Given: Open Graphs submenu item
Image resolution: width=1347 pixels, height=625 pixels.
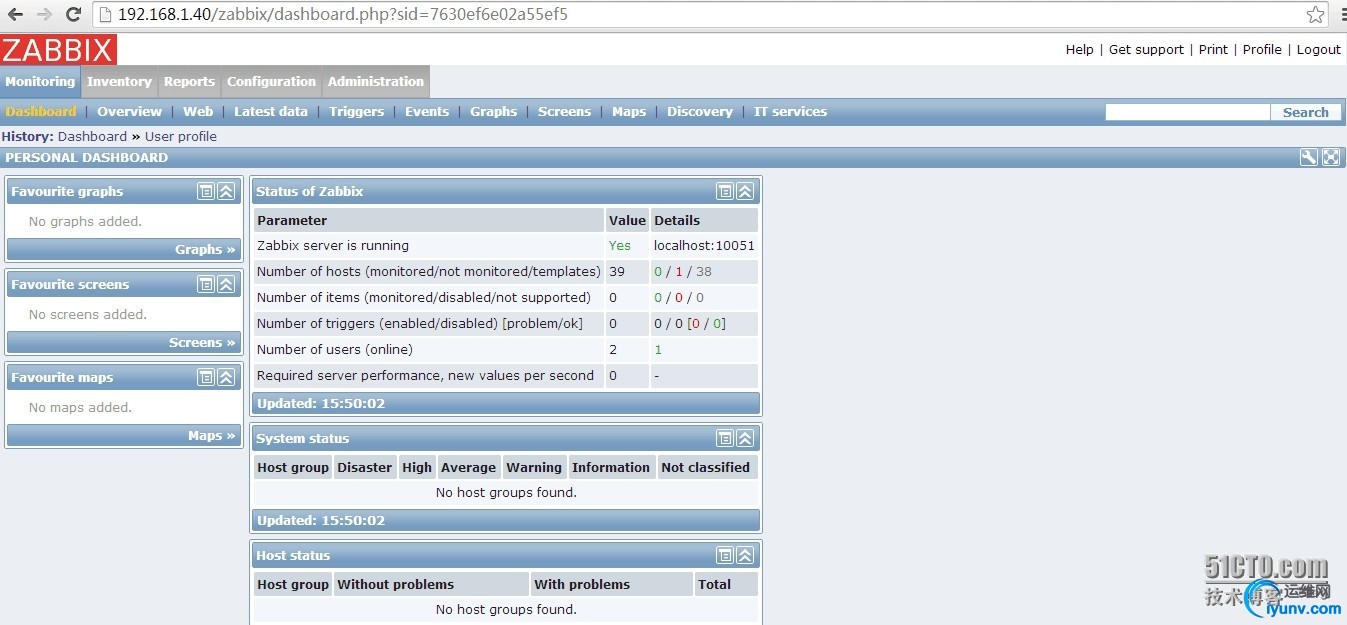Looking at the screenshot, I should [x=494, y=112].
